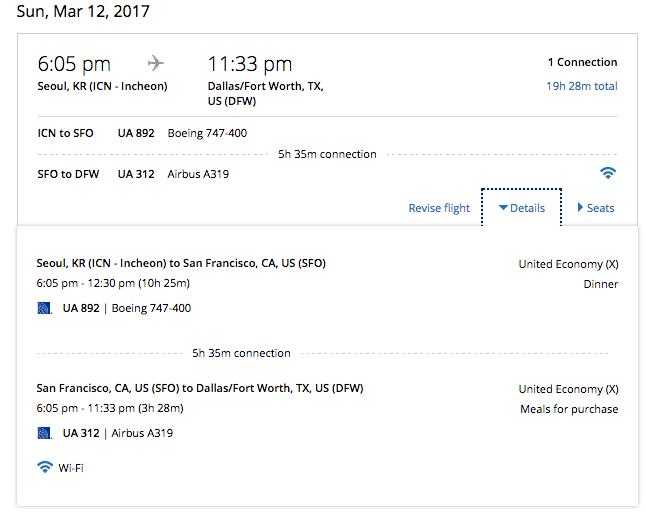
Task: Click the UA 312 flight number in summary
Action: pos(136,174)
